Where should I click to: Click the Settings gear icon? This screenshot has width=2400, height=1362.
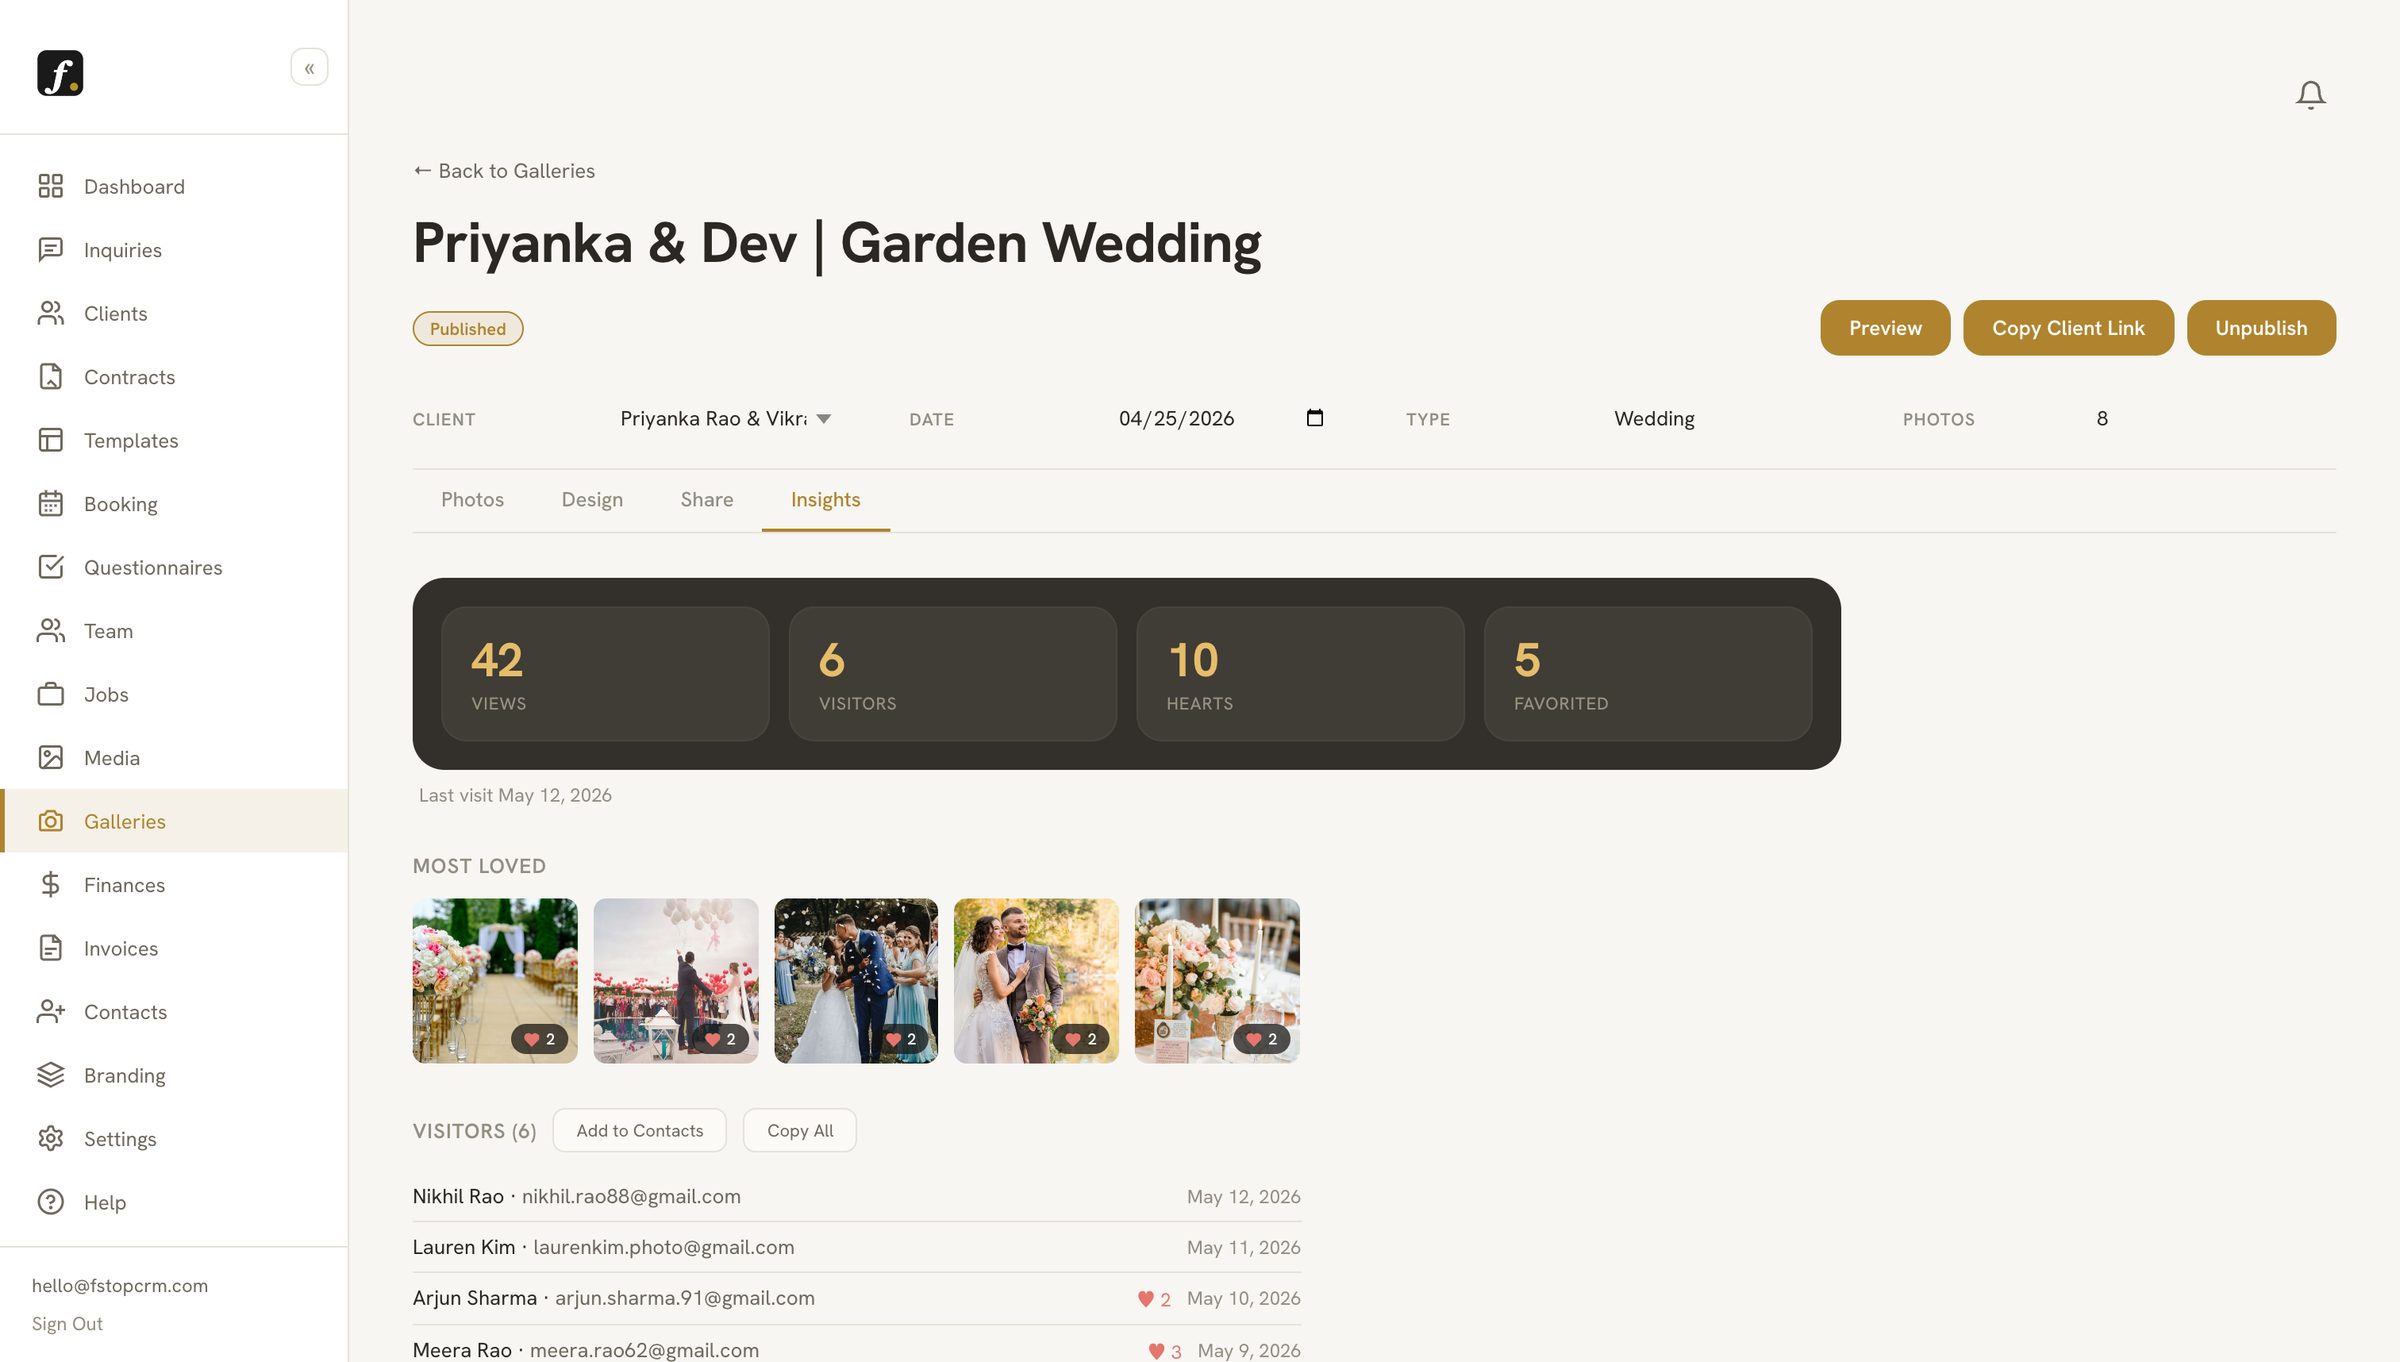[51, 1139]
